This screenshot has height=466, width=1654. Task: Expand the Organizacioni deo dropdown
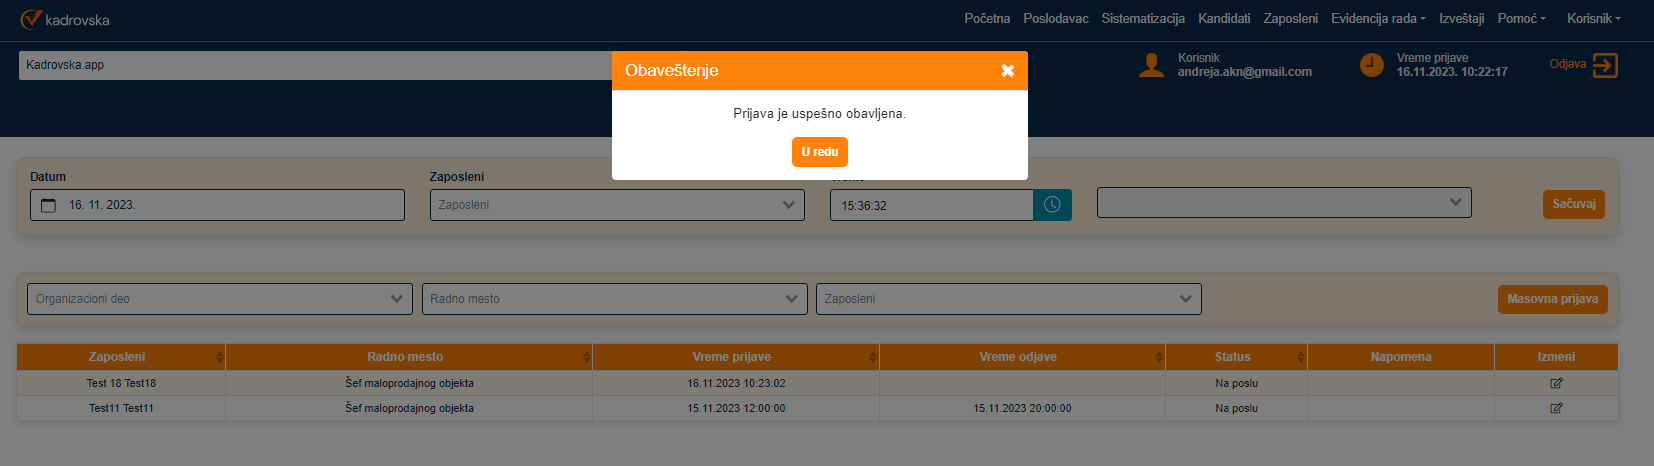pyautogui.click(x=219, y=299)
